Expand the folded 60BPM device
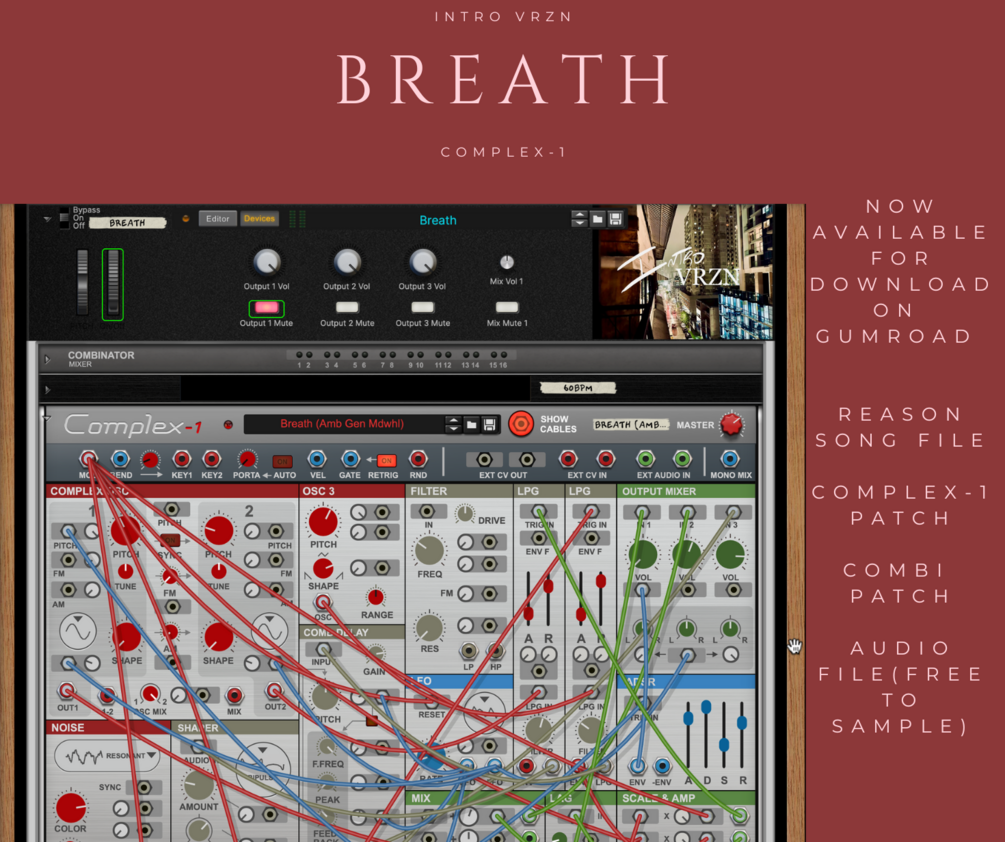The width and height of the screenshot is (1005, 842). pos(47,390)
